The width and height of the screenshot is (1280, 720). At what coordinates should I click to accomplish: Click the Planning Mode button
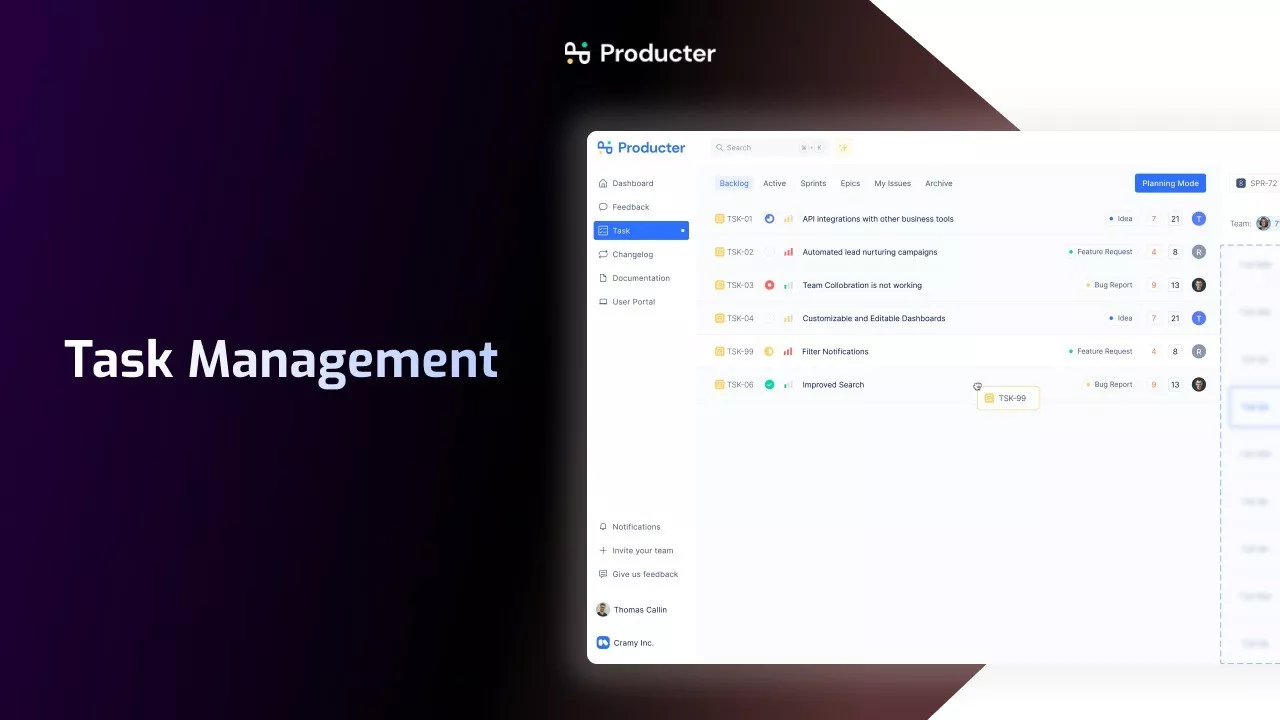pyautogui.click(x=1170, y=184)
